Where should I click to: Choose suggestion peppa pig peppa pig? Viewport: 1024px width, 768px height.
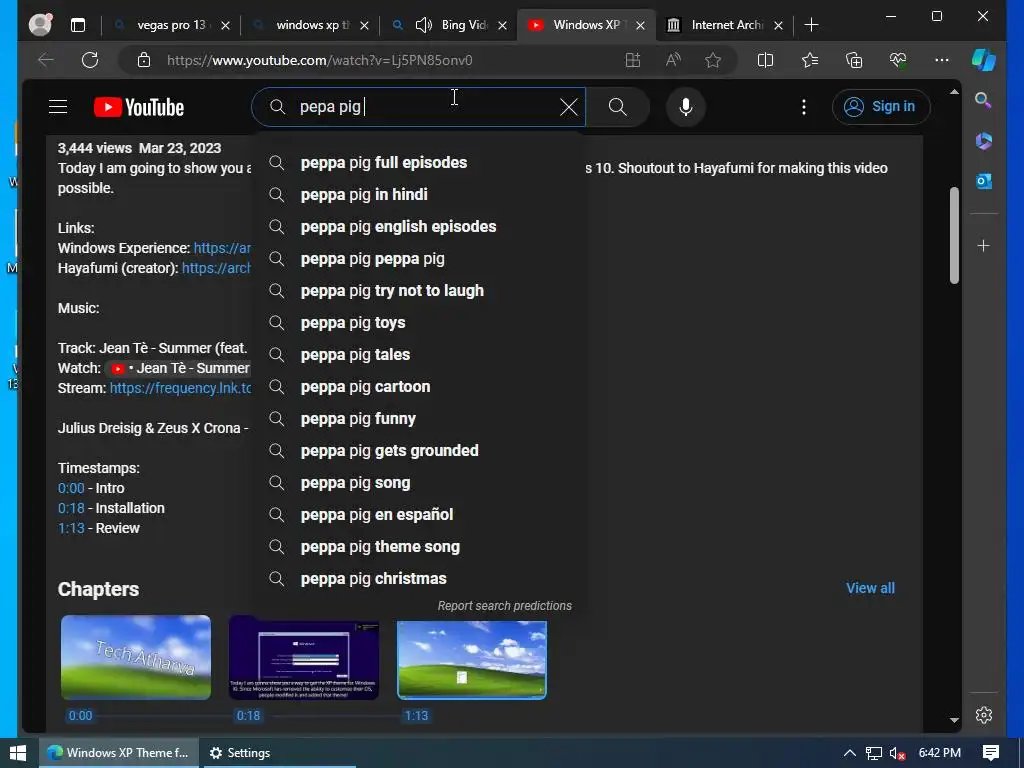(x=420, y=259)
